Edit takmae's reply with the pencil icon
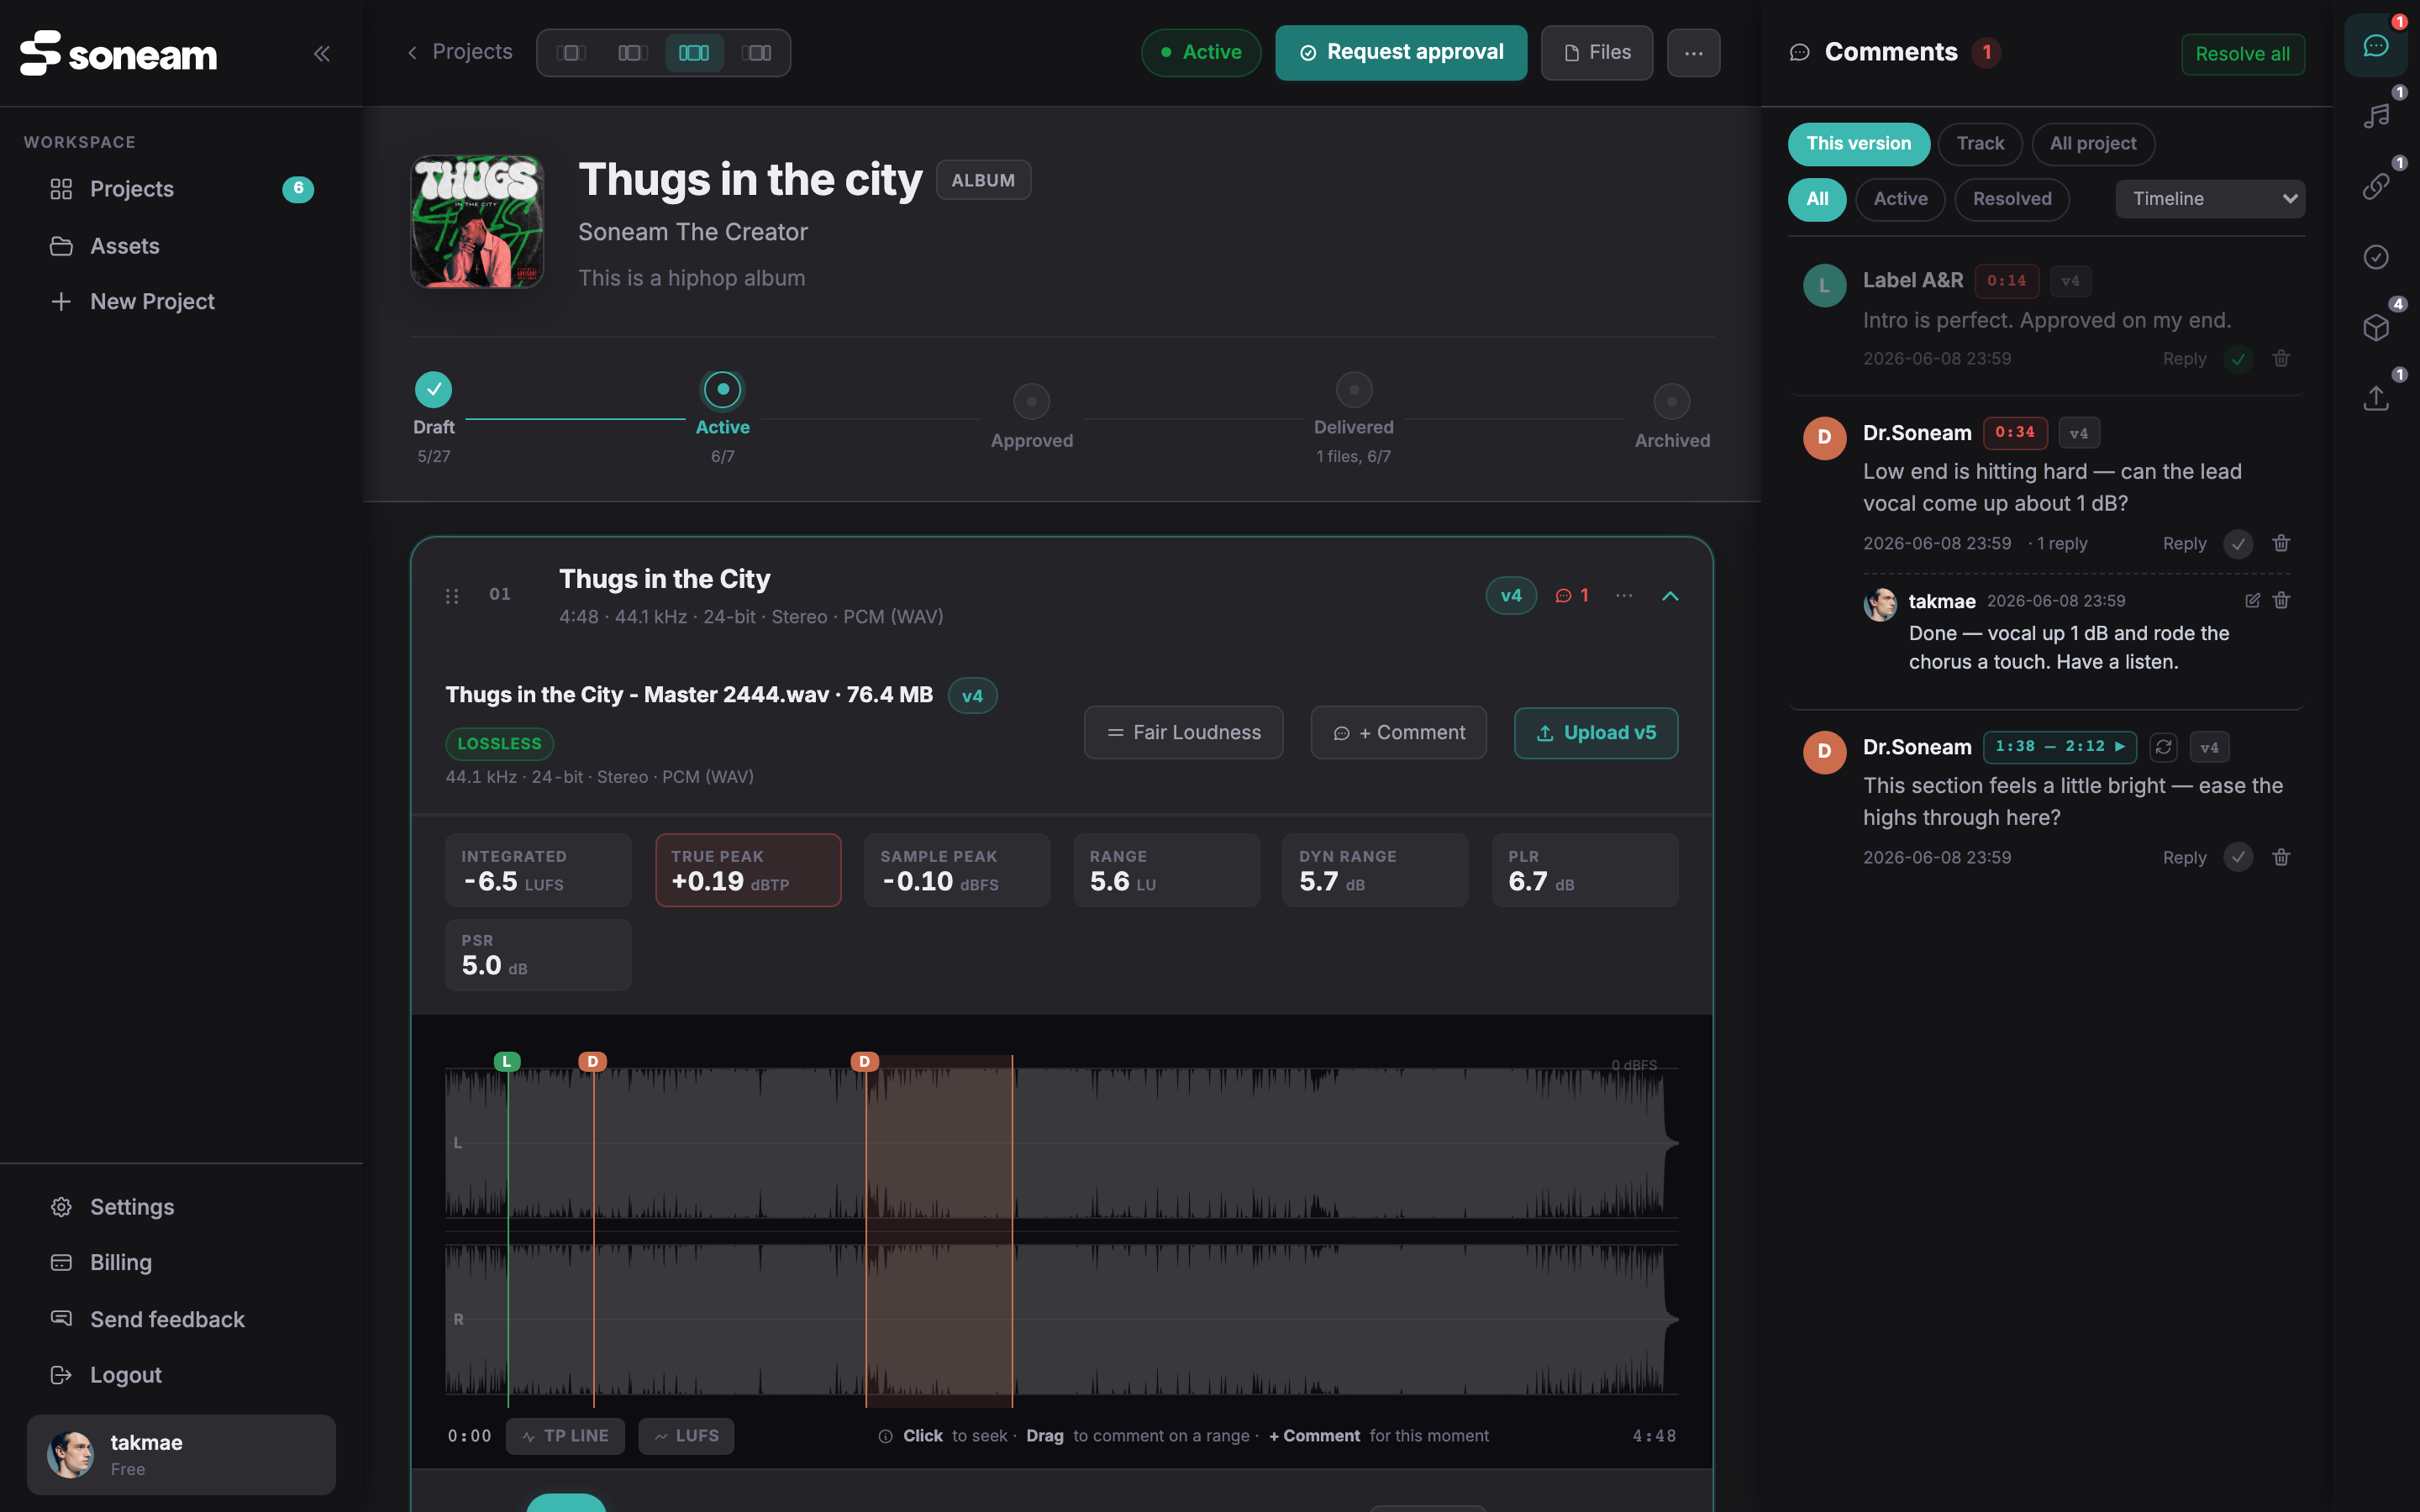2420x1512 pixels. tap(2252, 600)
